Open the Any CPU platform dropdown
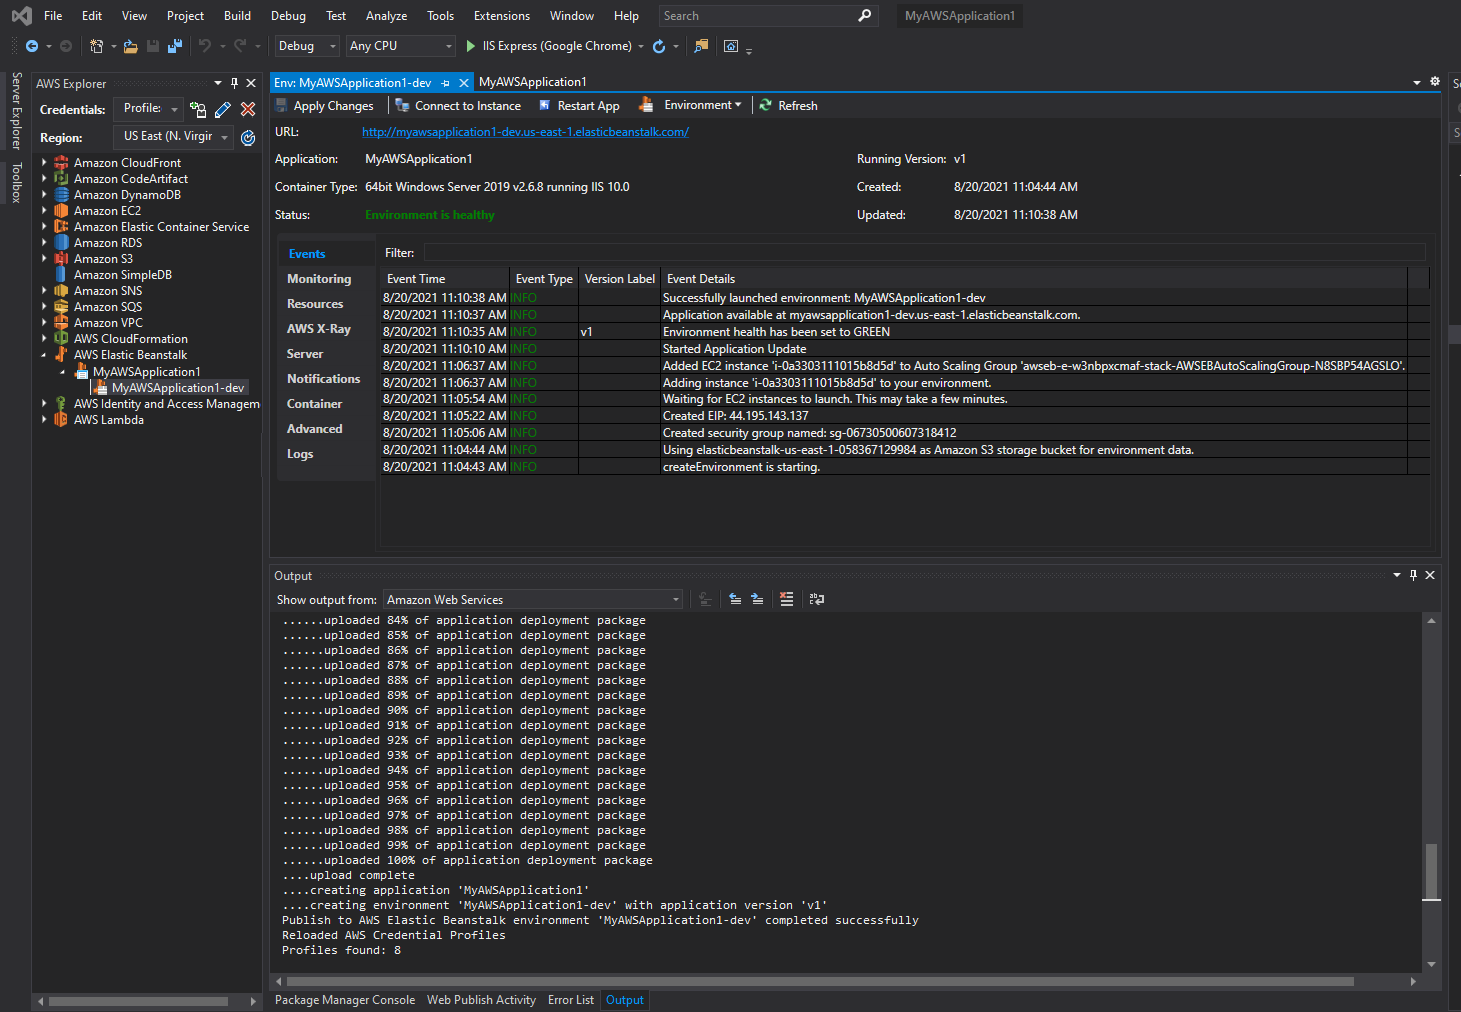Viewport: 1461px width, 1012px height. 401,46
